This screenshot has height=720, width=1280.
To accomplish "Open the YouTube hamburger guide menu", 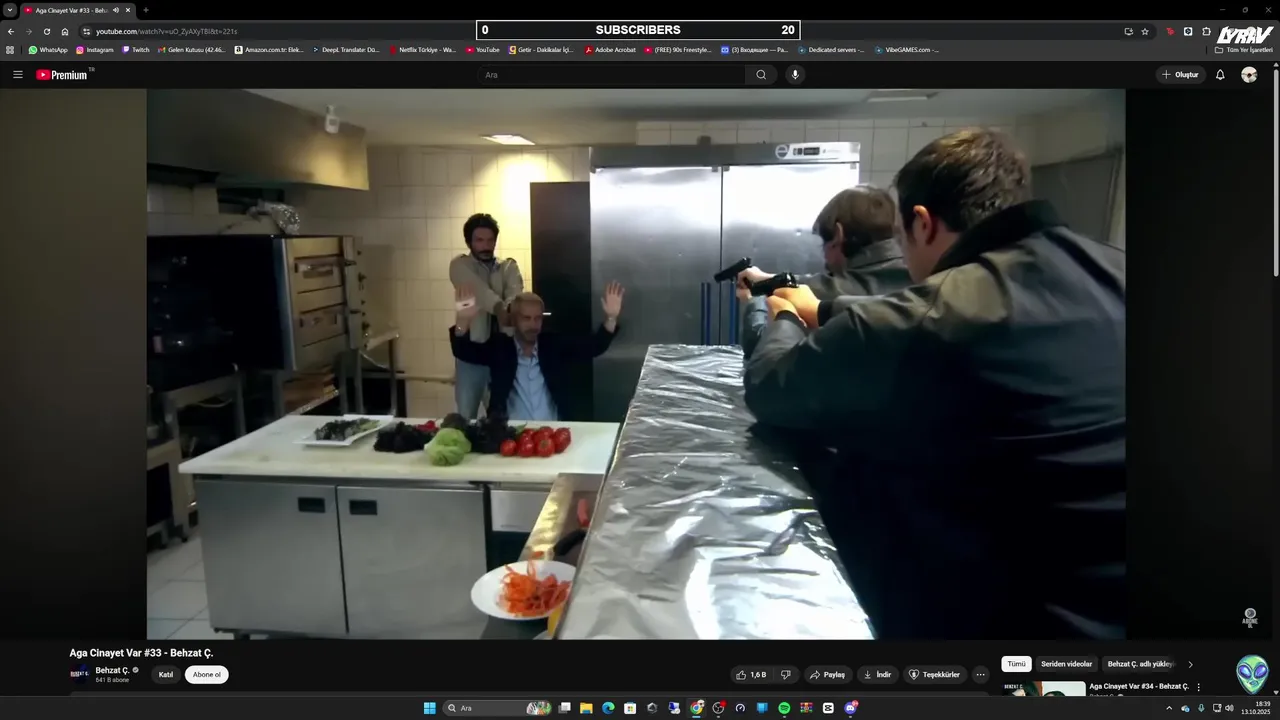I will [17, 75].
